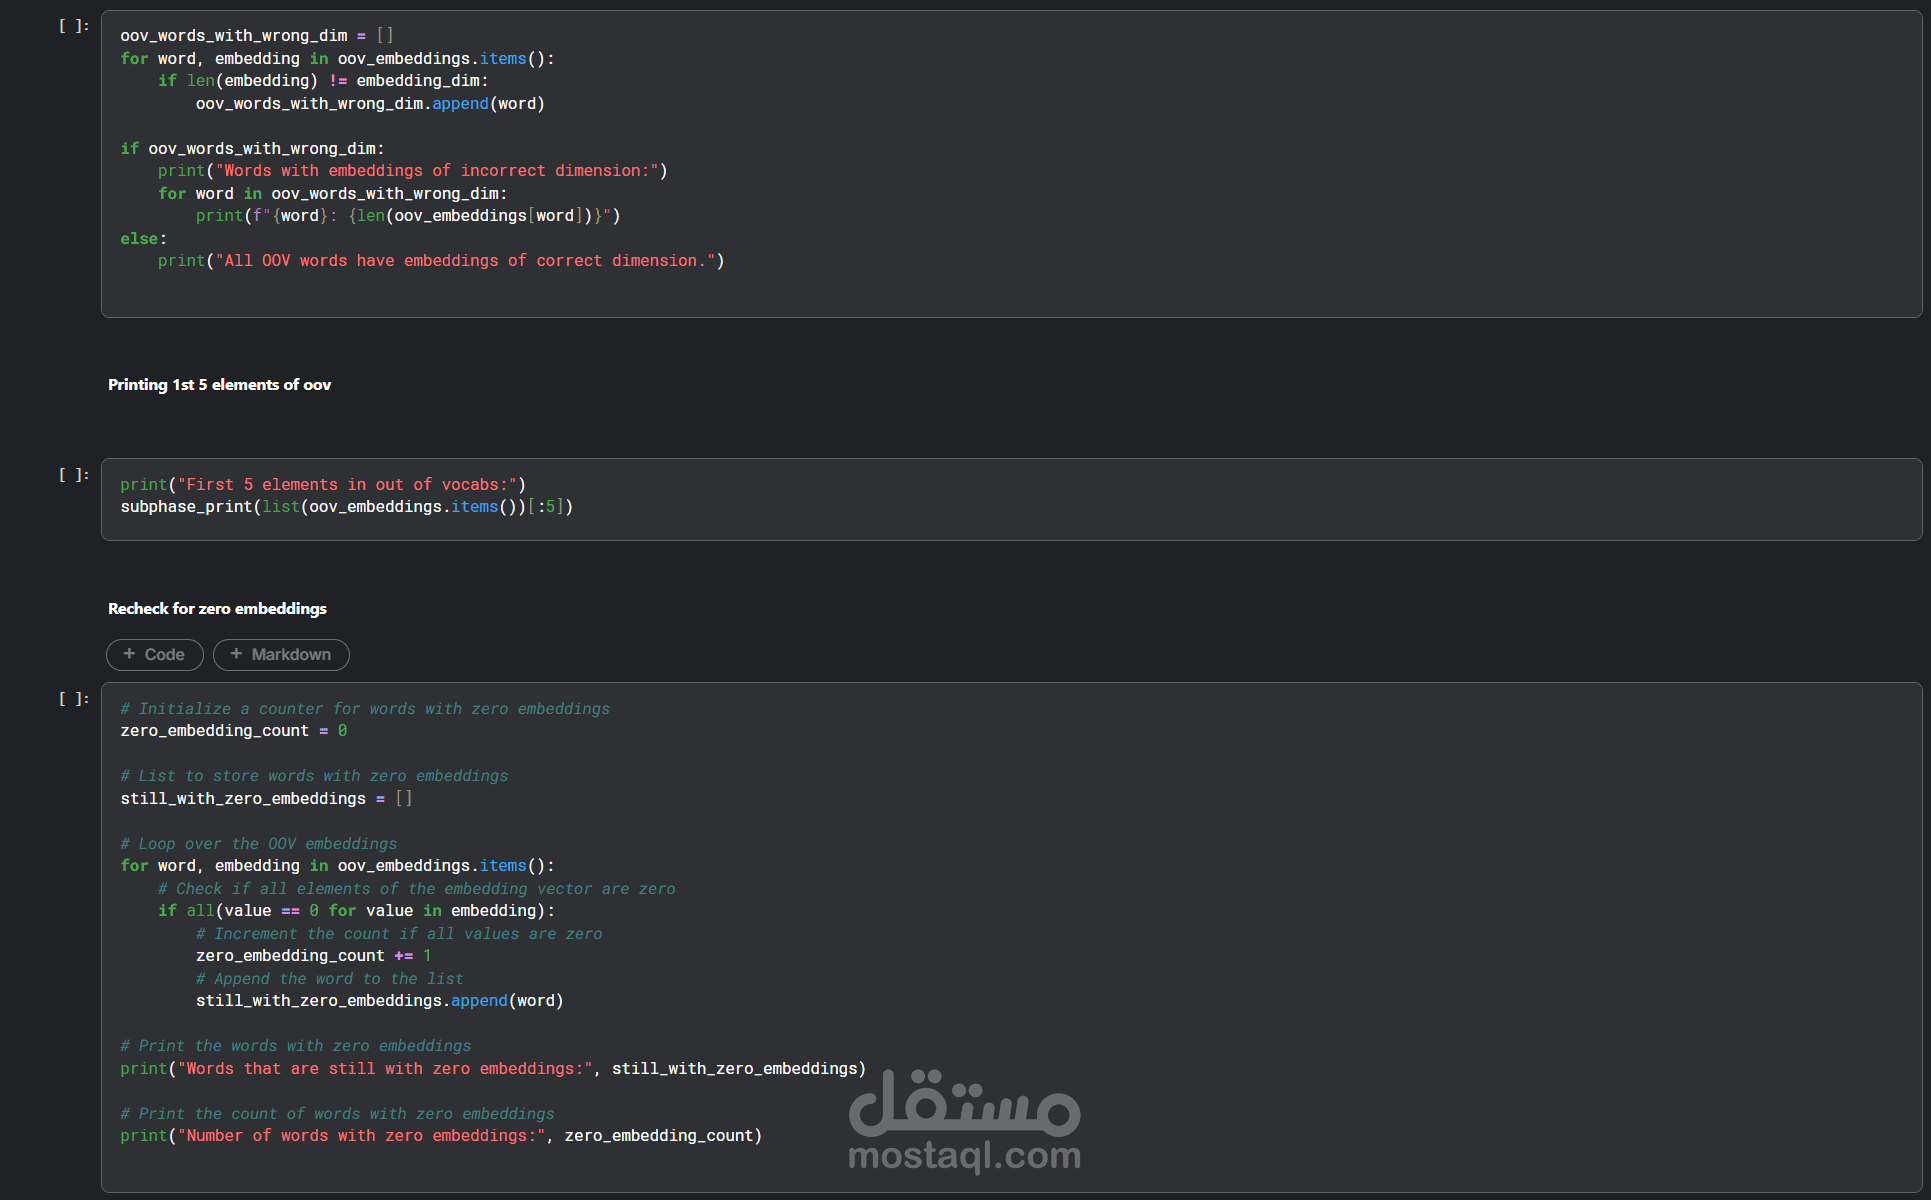1931x1200 pixels.
Task: Click execution prompt of oov_words_with_wrong_dim cell
Action: (74, 26)
